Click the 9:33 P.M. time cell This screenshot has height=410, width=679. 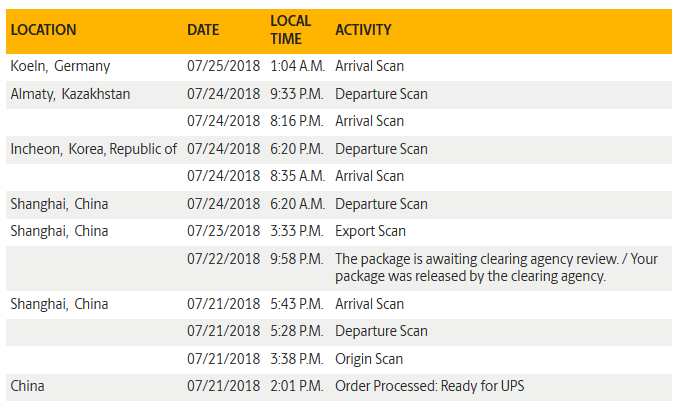297,94
